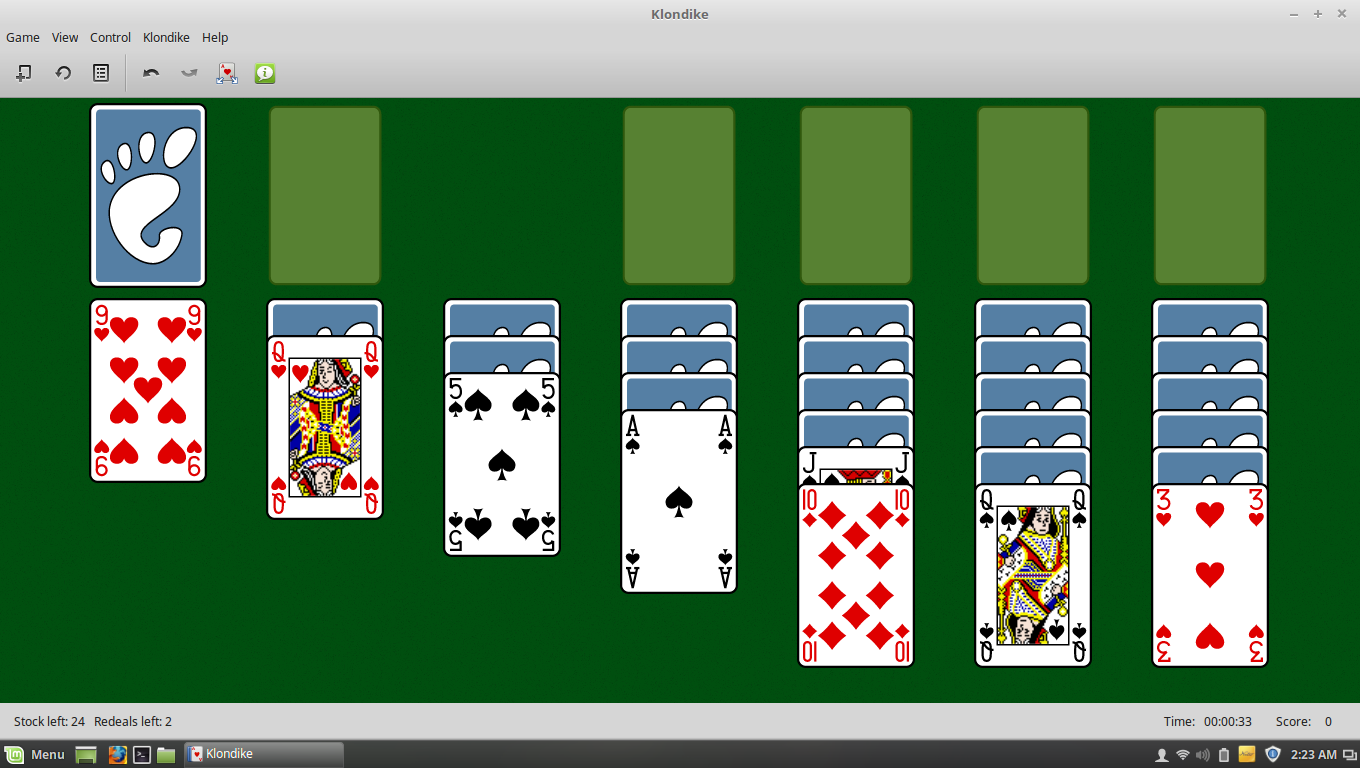Select the partly covered black jack
Screen dimensions: 1360x768
click(x=856, y=466)
